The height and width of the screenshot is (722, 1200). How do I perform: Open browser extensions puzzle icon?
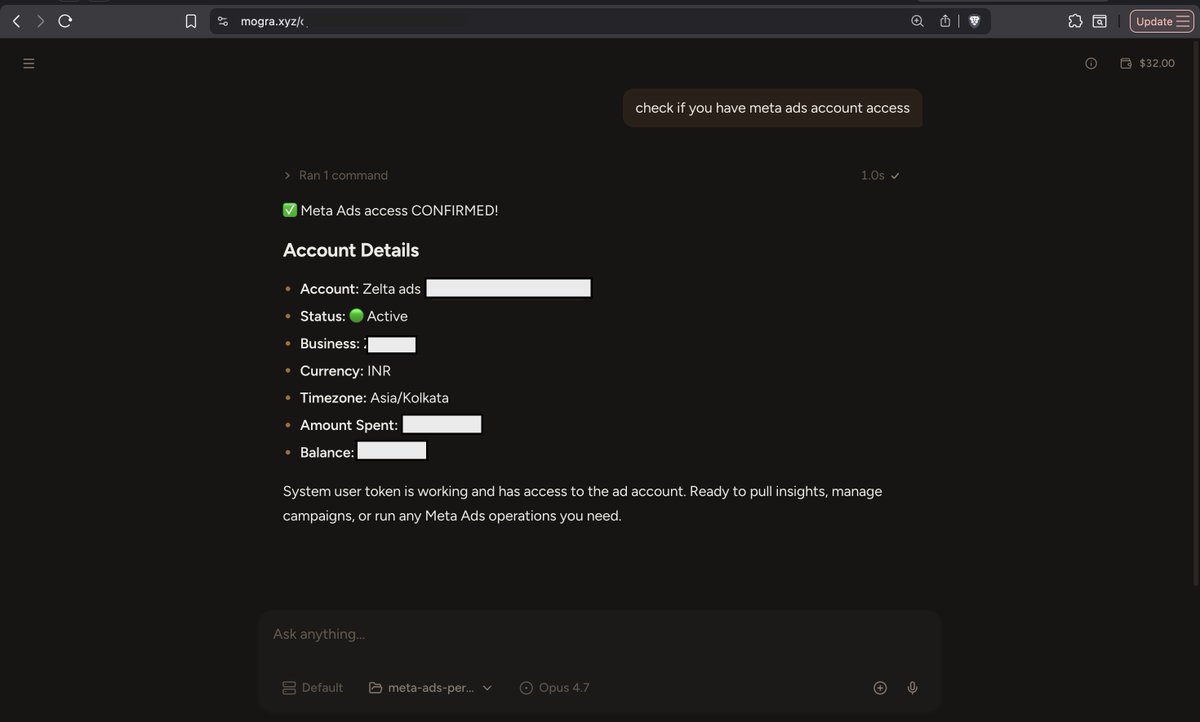[1075, 21]
